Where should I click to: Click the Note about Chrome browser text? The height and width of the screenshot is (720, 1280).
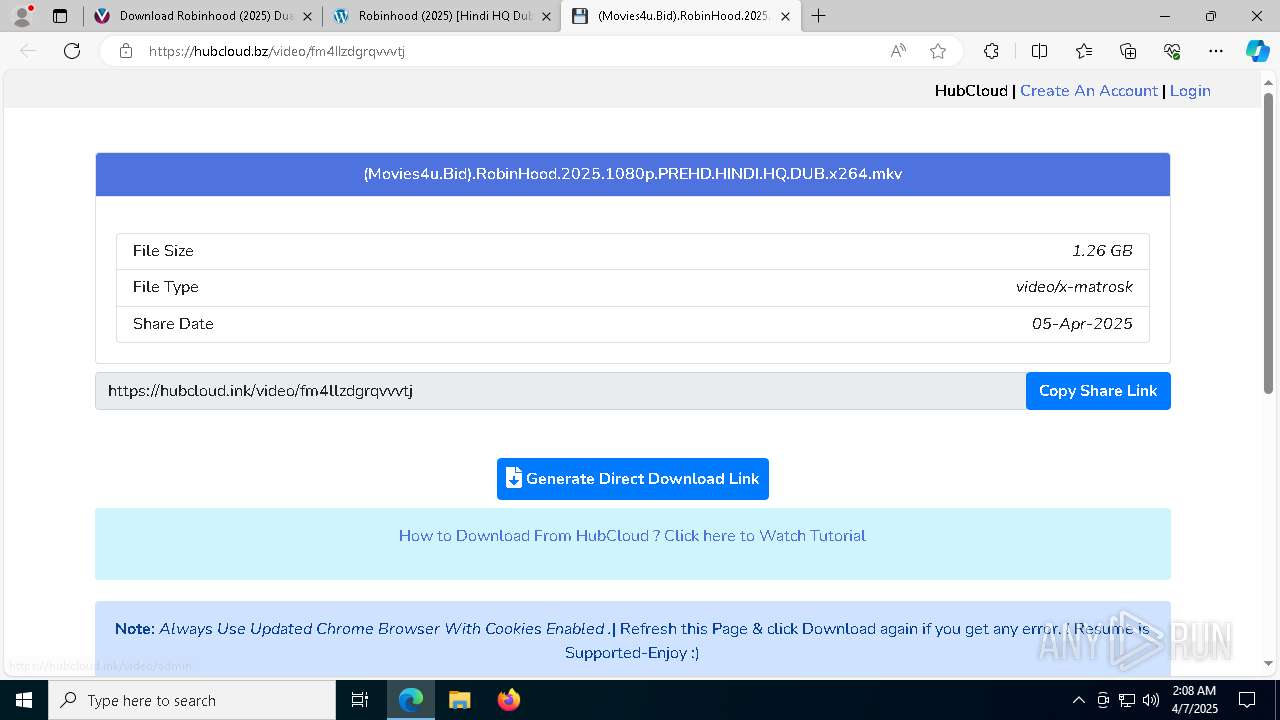632,641
